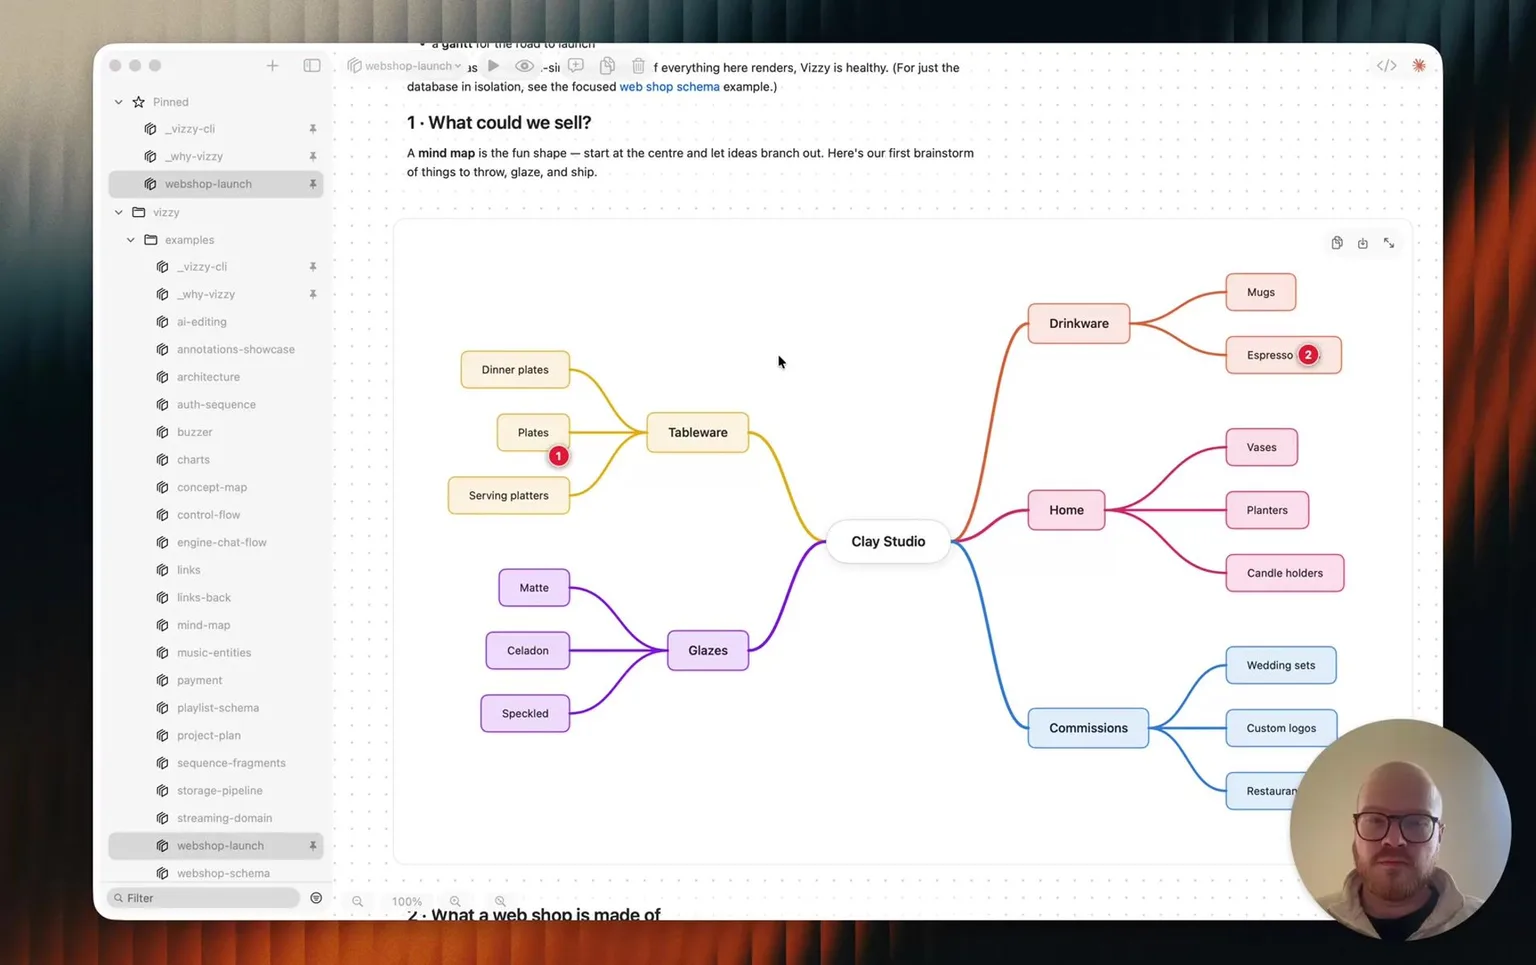1536x965 pixels.
Task: Toggle the pin on _vizzy-cli under examples
Action: point(313,267)
